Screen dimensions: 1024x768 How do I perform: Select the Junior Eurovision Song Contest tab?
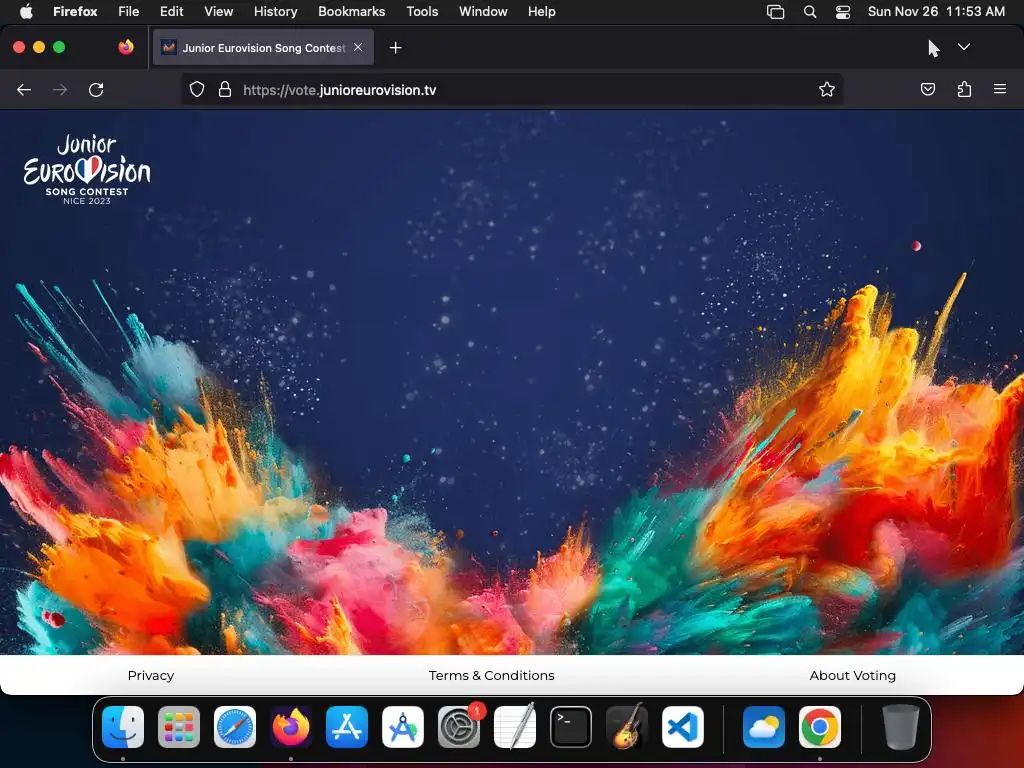[263, 47]
